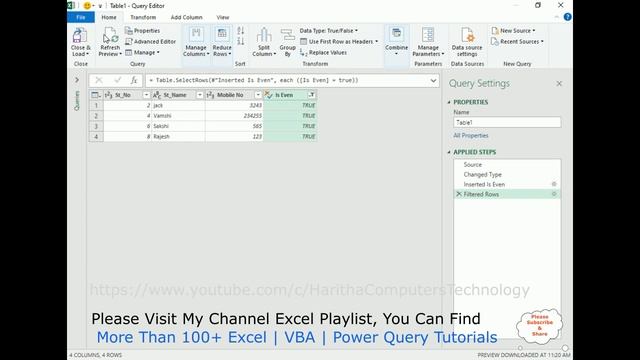Sort ascending with the A-Z icon
Image resolution: width=640 pixels, height=360 pixels.
coord(240,31)
